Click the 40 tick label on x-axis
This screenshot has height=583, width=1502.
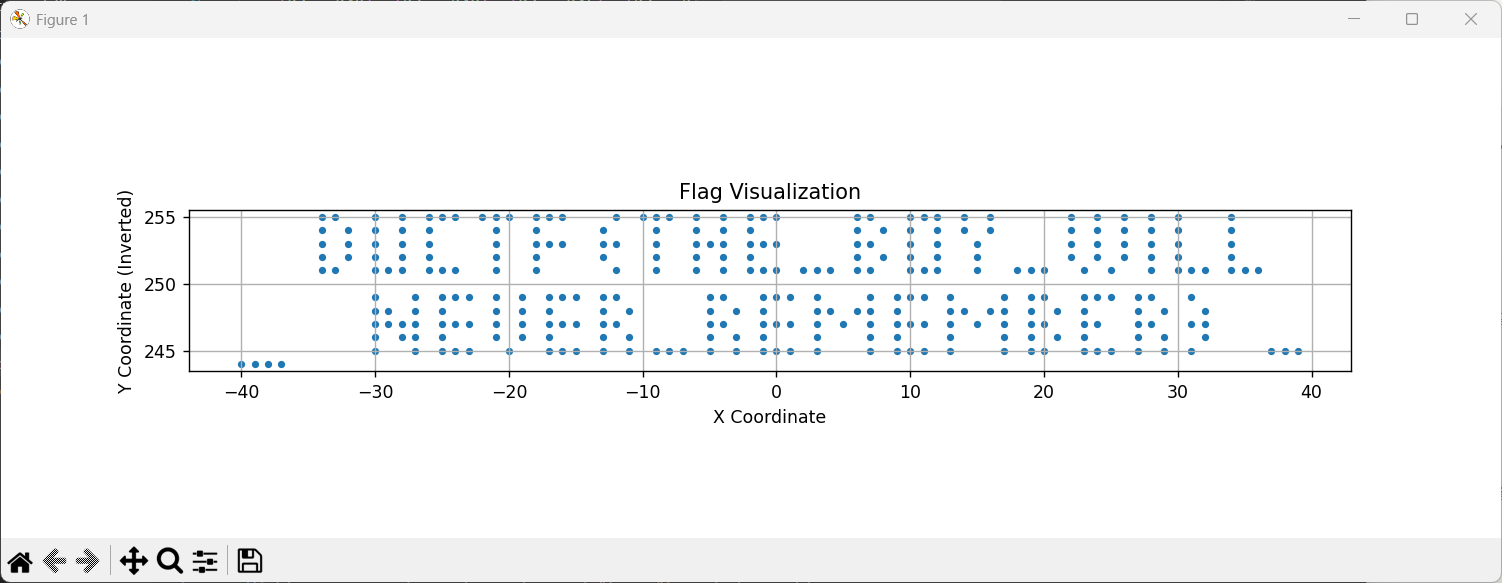pyautogui.click(x=1312, y=392)
